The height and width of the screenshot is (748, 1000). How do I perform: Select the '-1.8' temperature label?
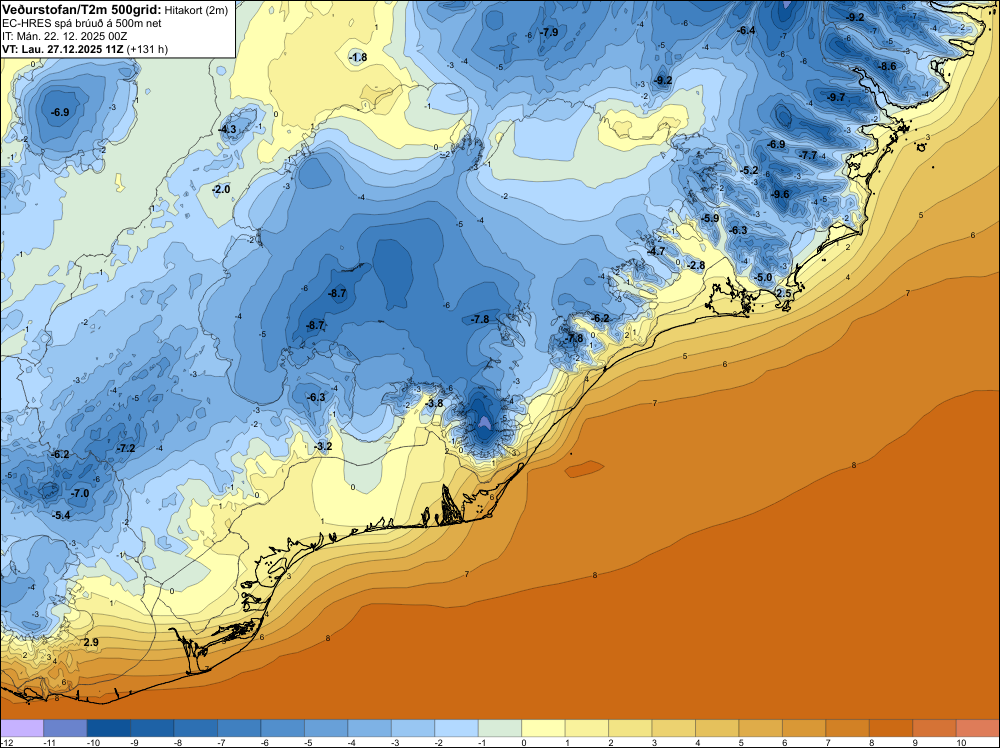coord(358,57)
